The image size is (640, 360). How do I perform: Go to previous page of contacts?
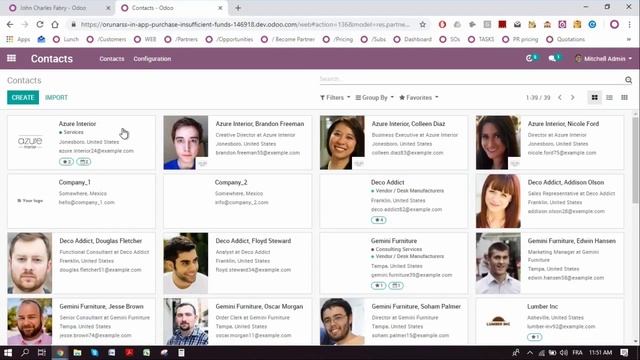(x=560, y=98)
